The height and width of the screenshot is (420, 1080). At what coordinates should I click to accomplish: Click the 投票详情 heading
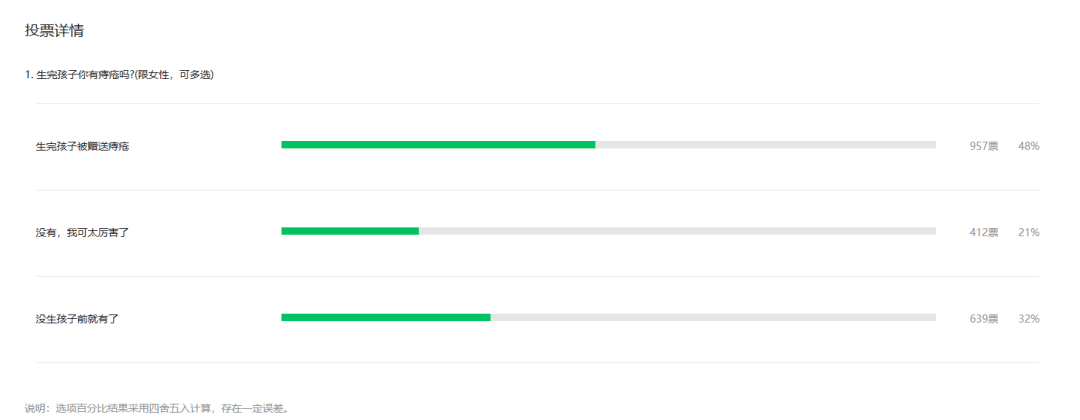(54, 31)
